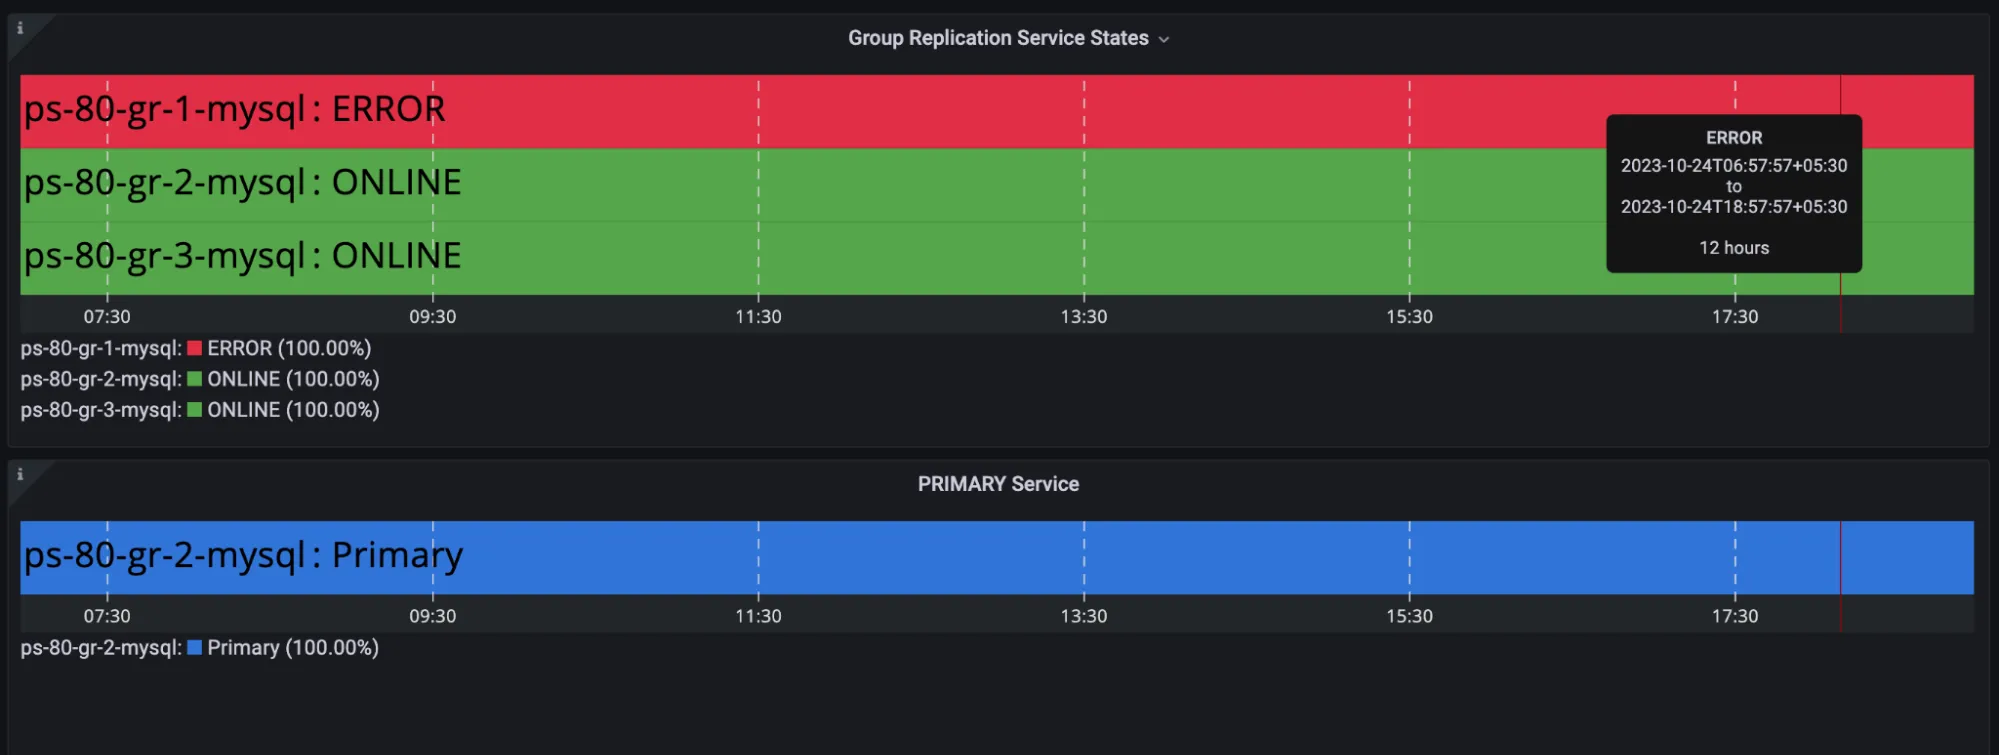Click the PRIMARY Service panel title
This screenshot has width=1999, height=756.
[x=998, y=483]
